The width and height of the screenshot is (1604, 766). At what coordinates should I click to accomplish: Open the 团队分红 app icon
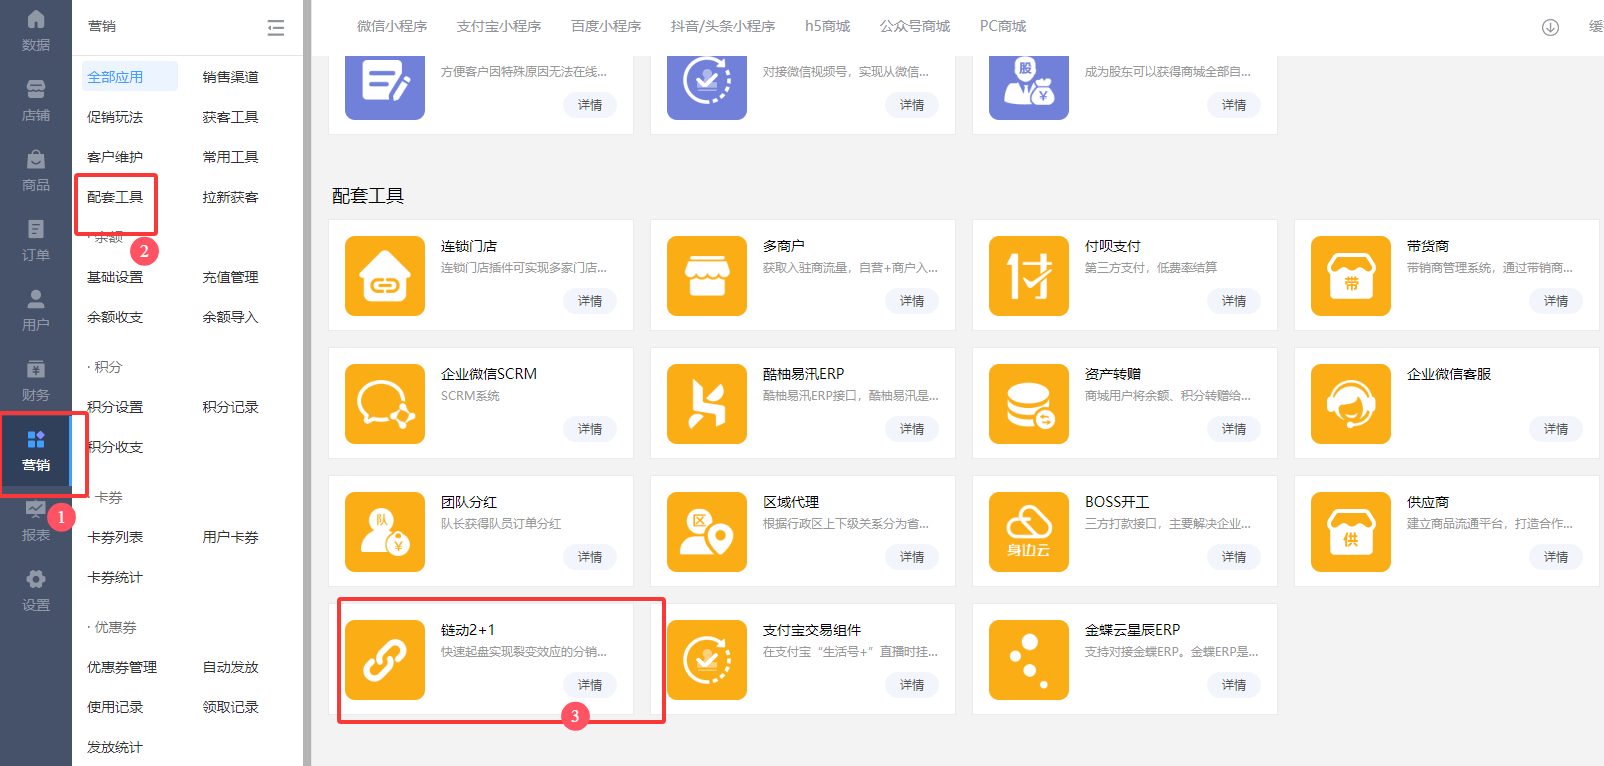385,532
